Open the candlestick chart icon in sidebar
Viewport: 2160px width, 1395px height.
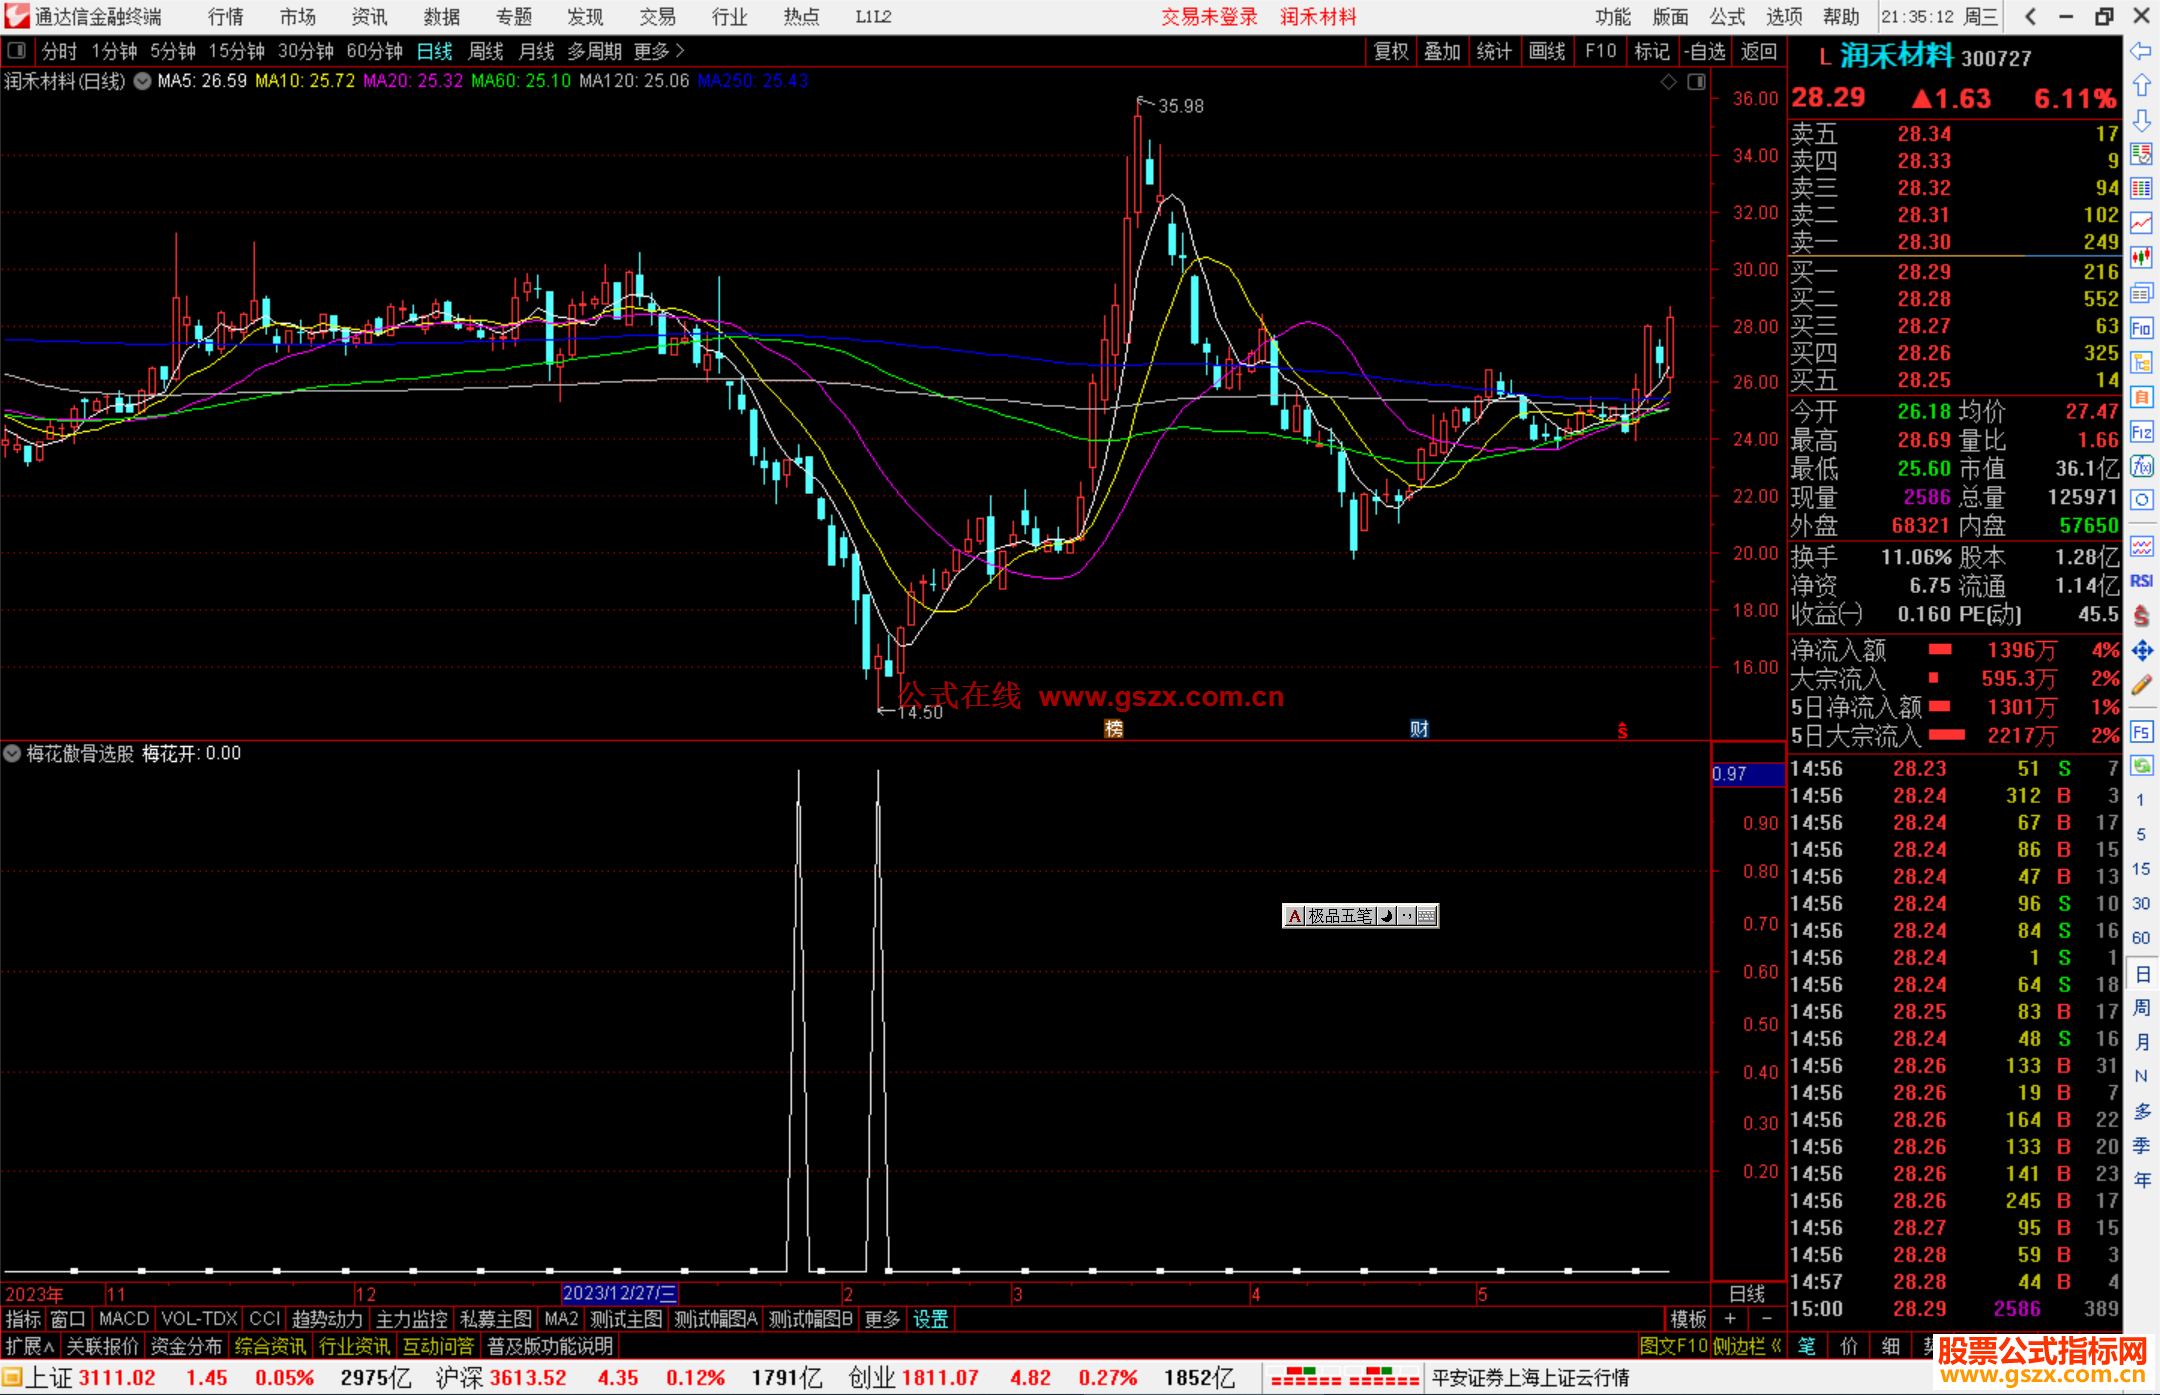[2141, 258]
